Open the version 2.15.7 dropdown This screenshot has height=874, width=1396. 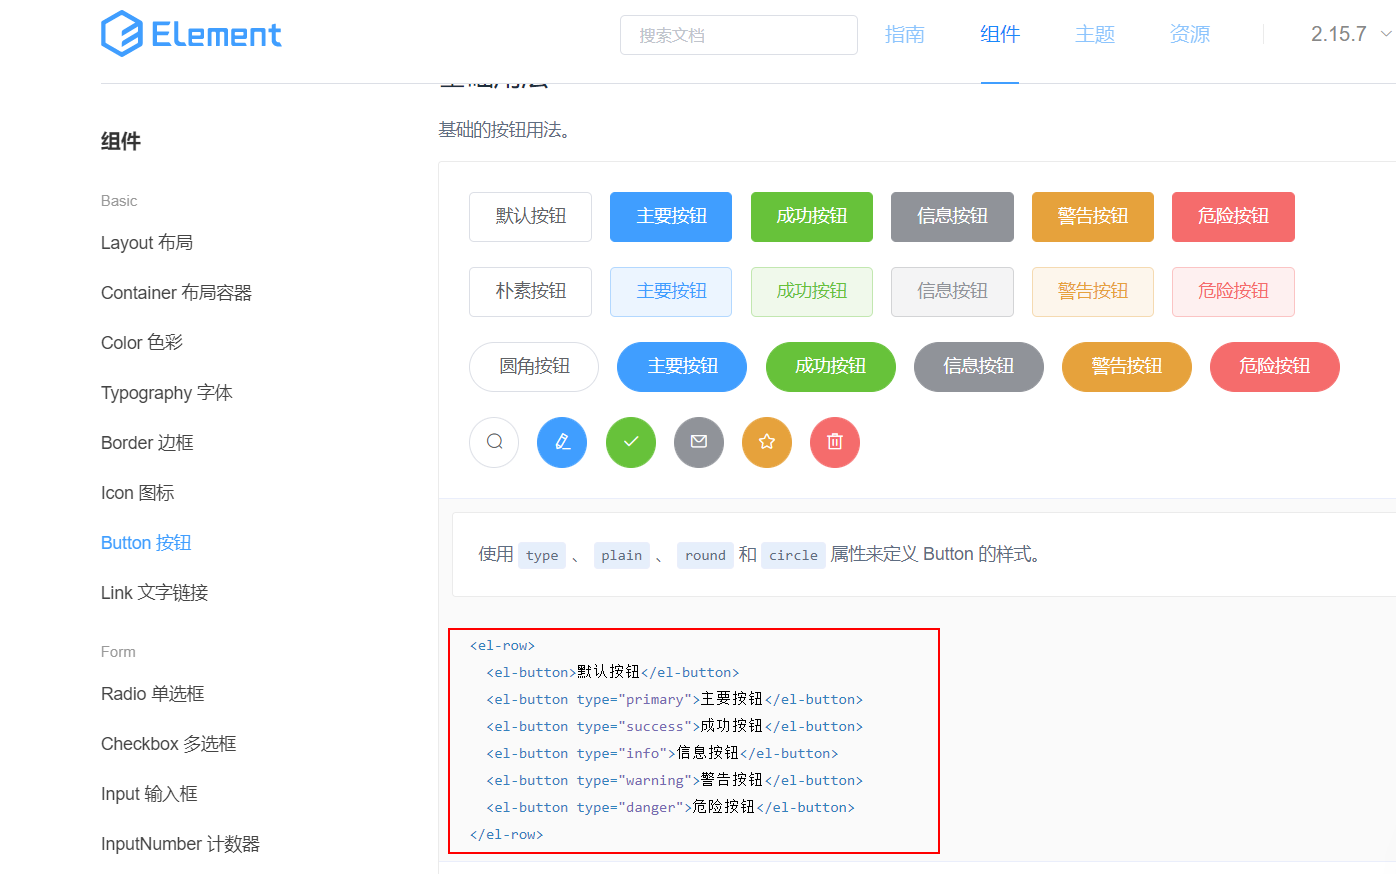[1351, 34]
